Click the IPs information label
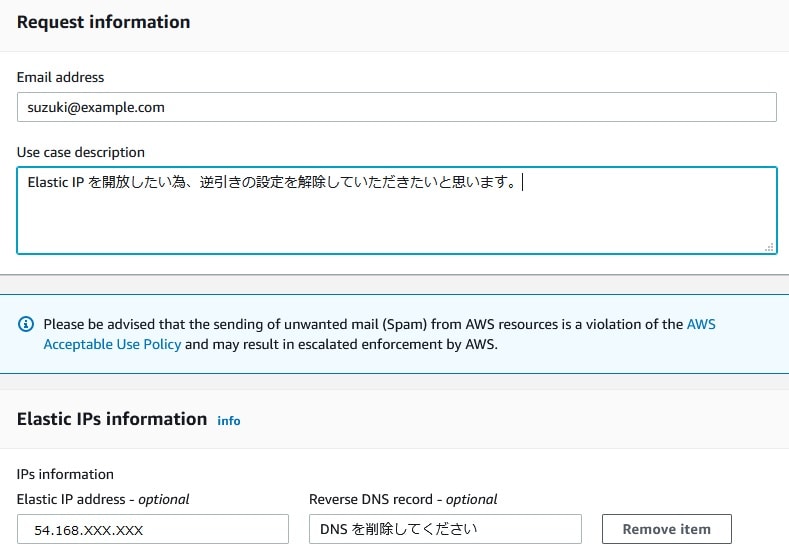This screenshot has height=555, width=789. (65, 474)
